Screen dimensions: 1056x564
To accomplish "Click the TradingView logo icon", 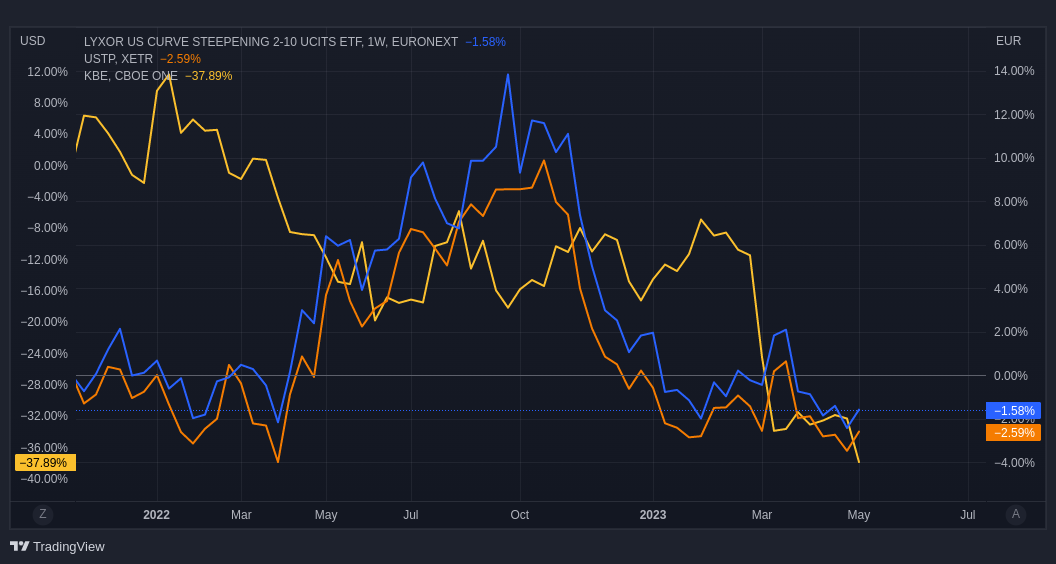I will [x=19, y=546].
